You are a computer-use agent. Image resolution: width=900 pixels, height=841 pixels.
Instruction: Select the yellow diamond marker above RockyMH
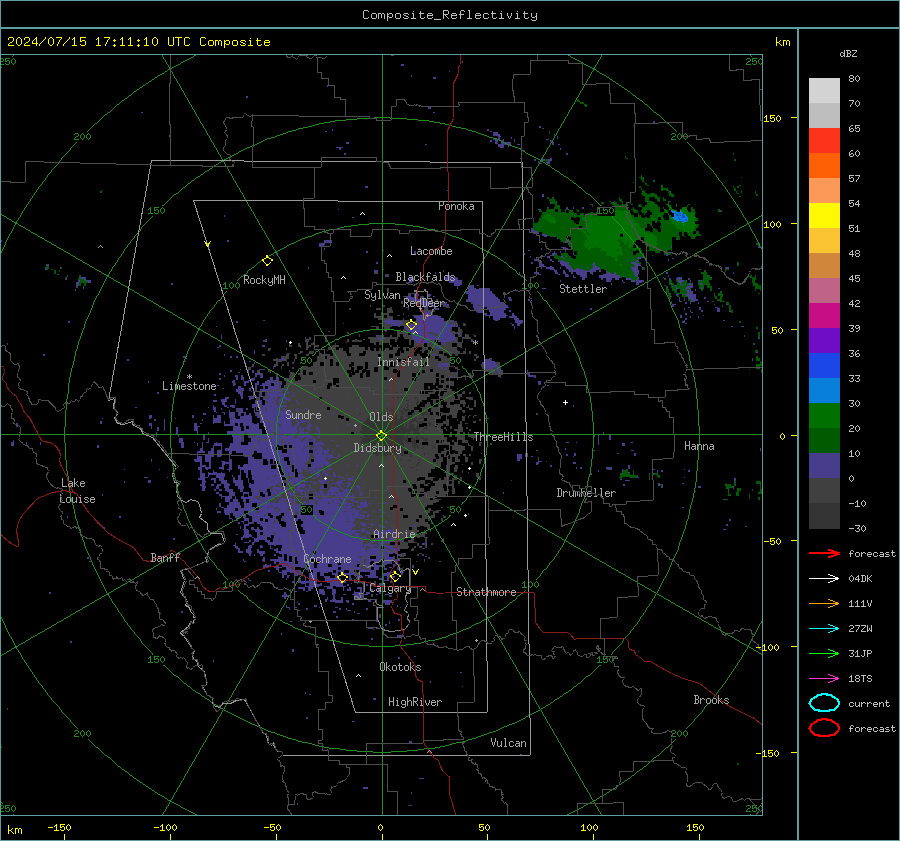pos(267,261)
